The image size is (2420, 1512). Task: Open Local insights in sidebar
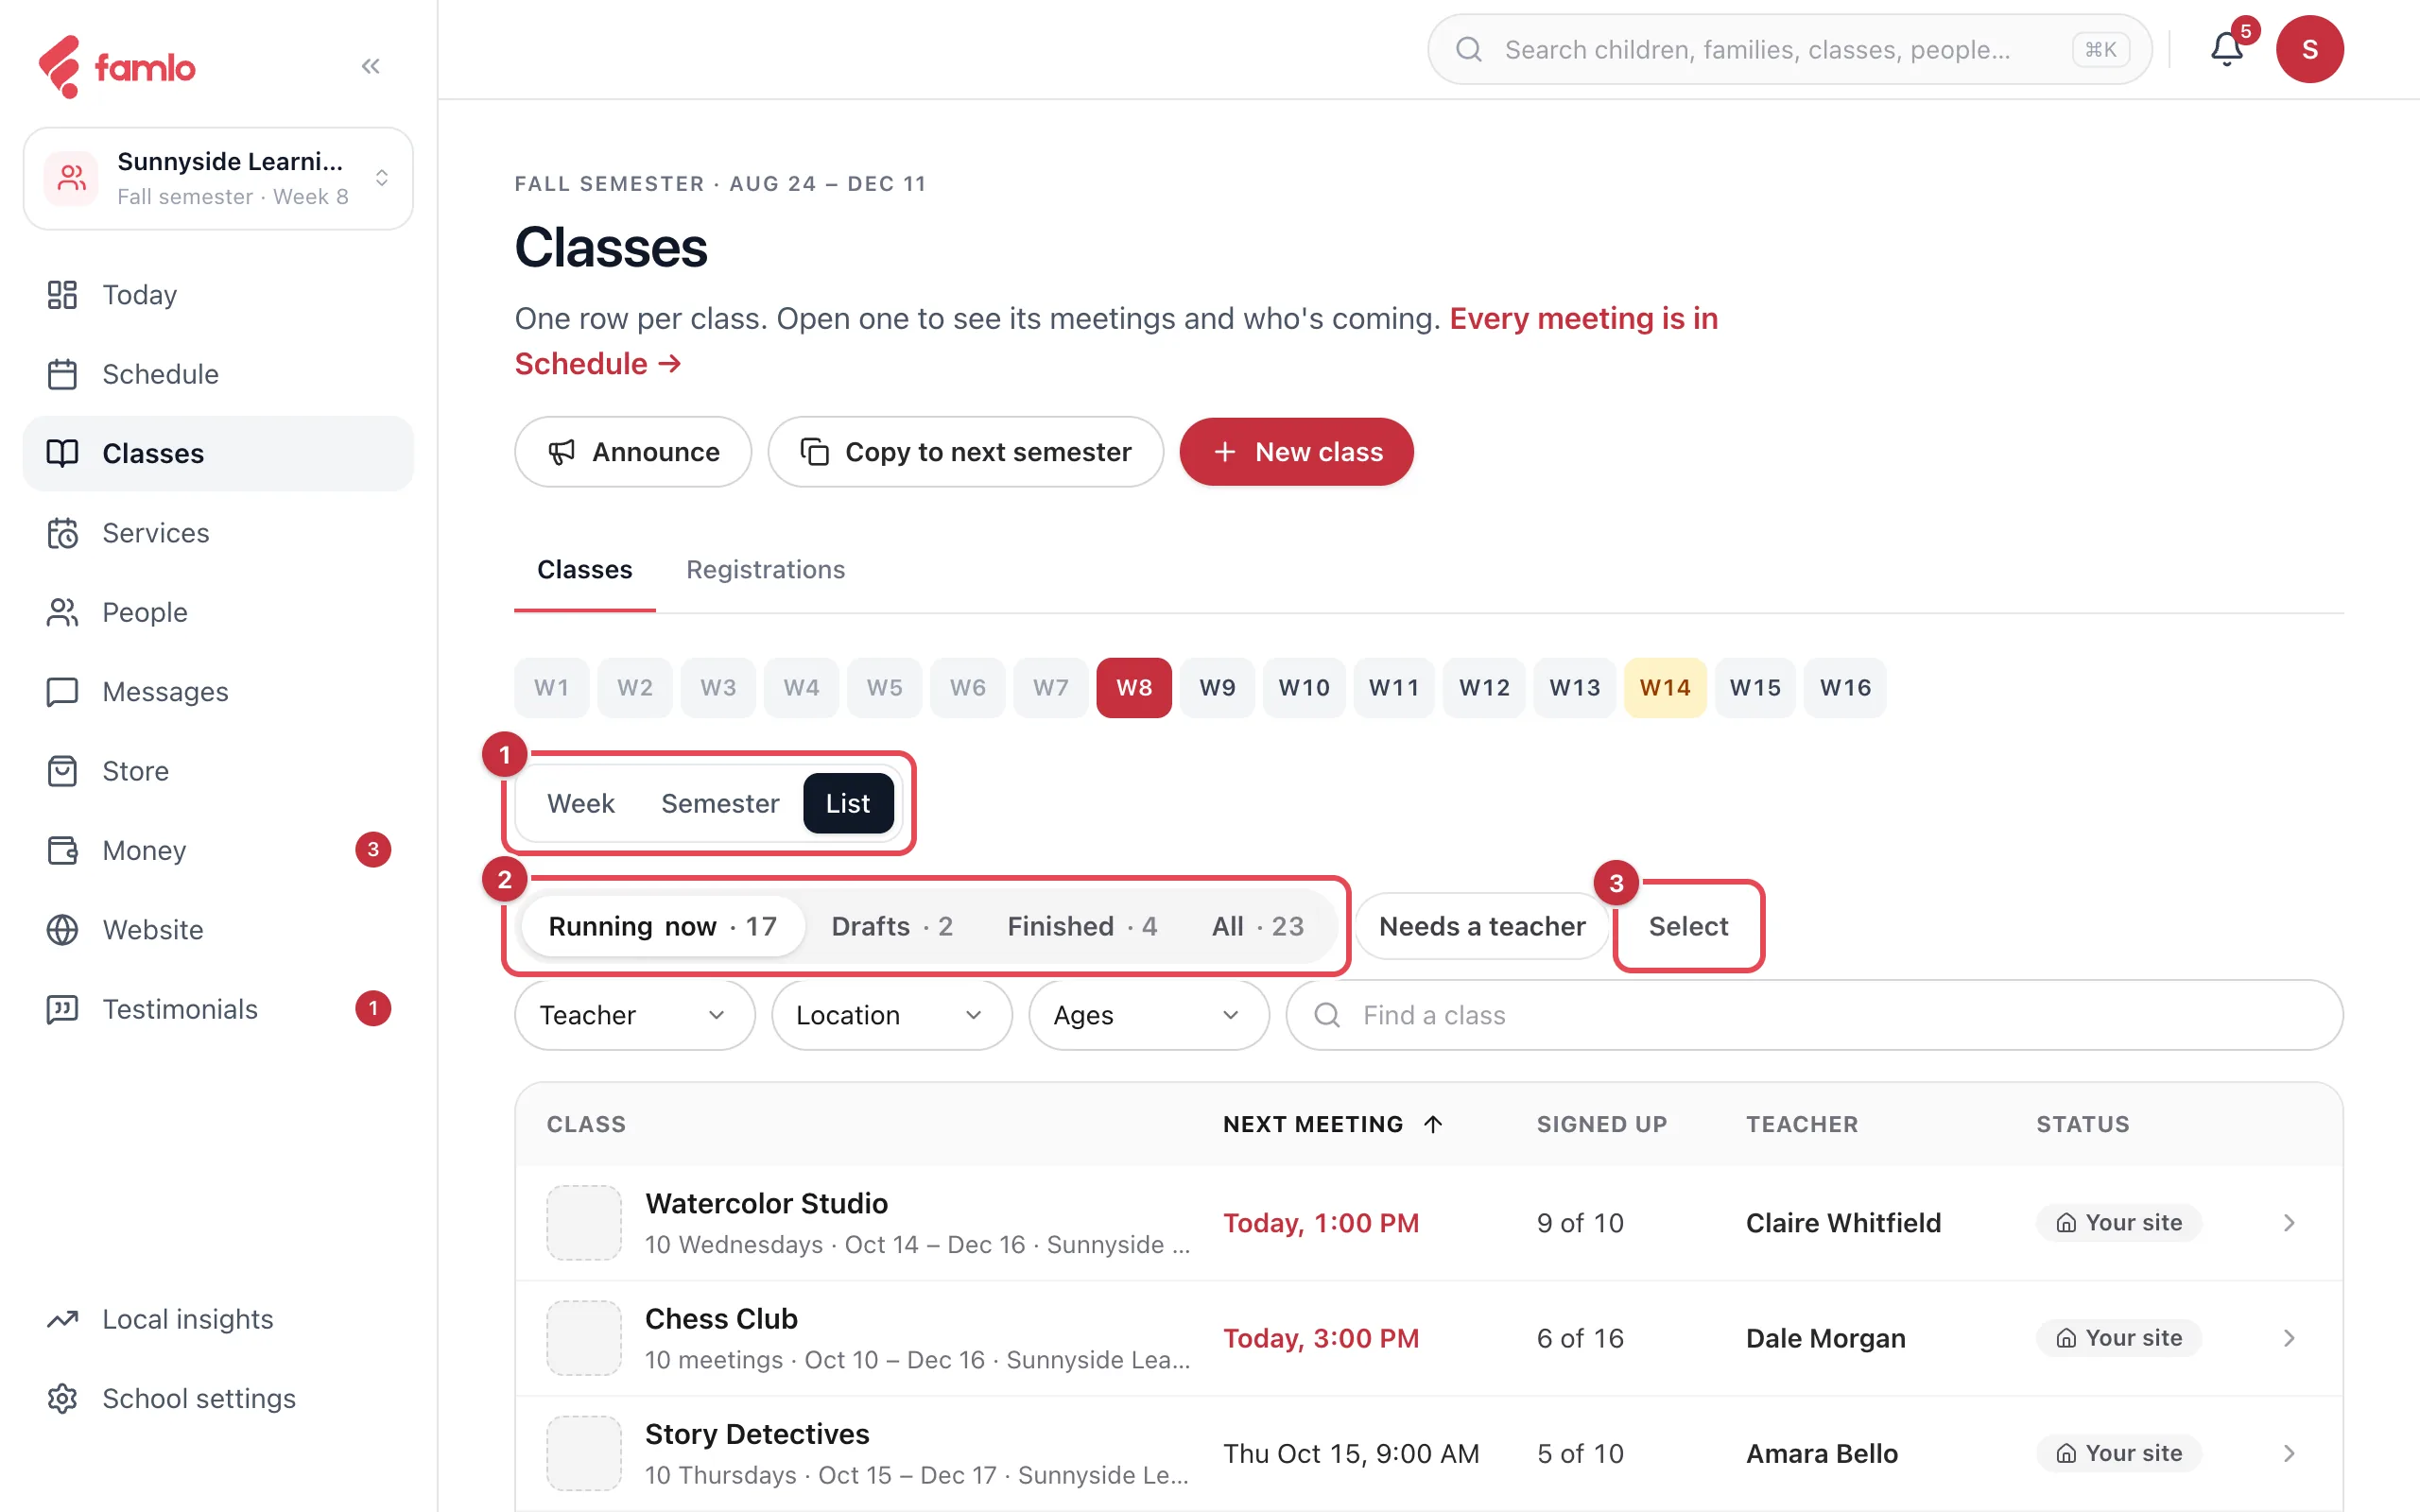click(x=218, y=1319)
